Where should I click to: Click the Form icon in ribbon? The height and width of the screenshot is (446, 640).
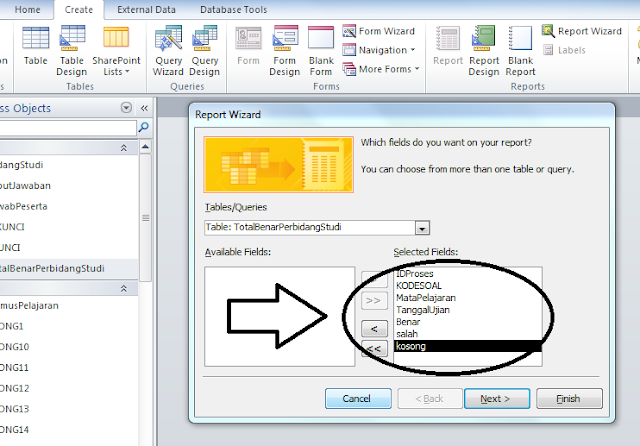point(248,45)
